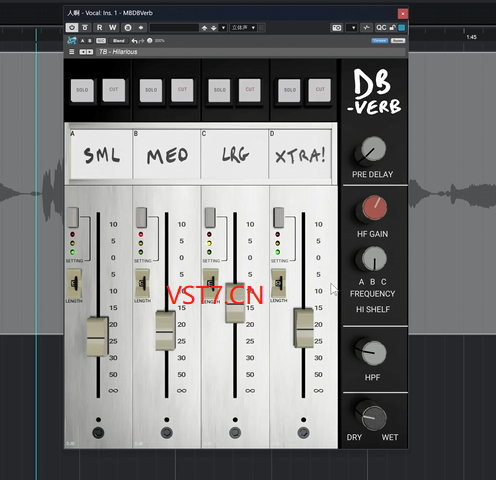Image resolution: width=496 pixels, height=480 pixels.
Task: Select the A state button
Action: tap(83, 41)
